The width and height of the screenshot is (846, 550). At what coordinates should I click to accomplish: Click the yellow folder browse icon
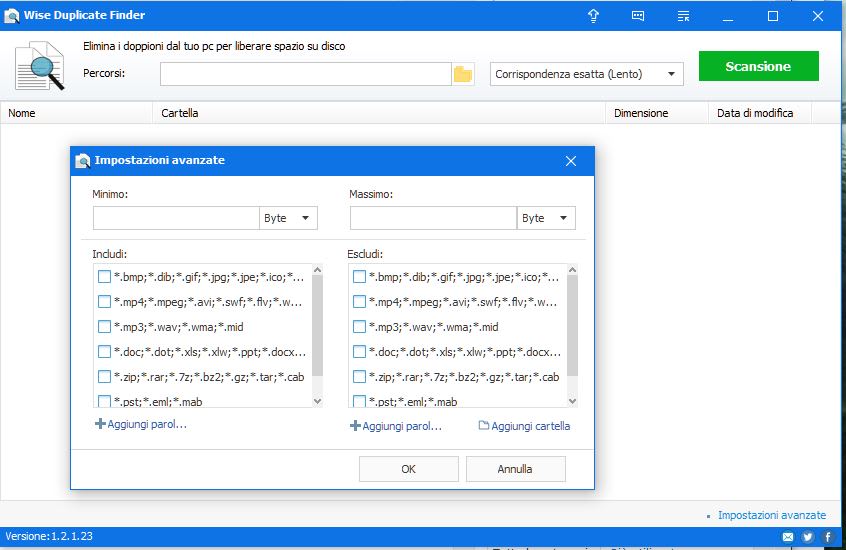click(463, 74)
